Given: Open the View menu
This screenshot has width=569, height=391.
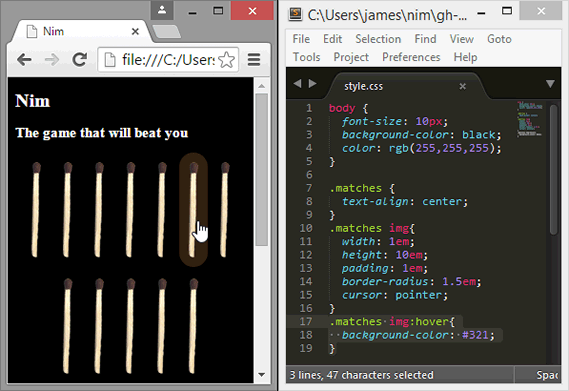Looking at the screenshot, I should [x=462, y=39].
